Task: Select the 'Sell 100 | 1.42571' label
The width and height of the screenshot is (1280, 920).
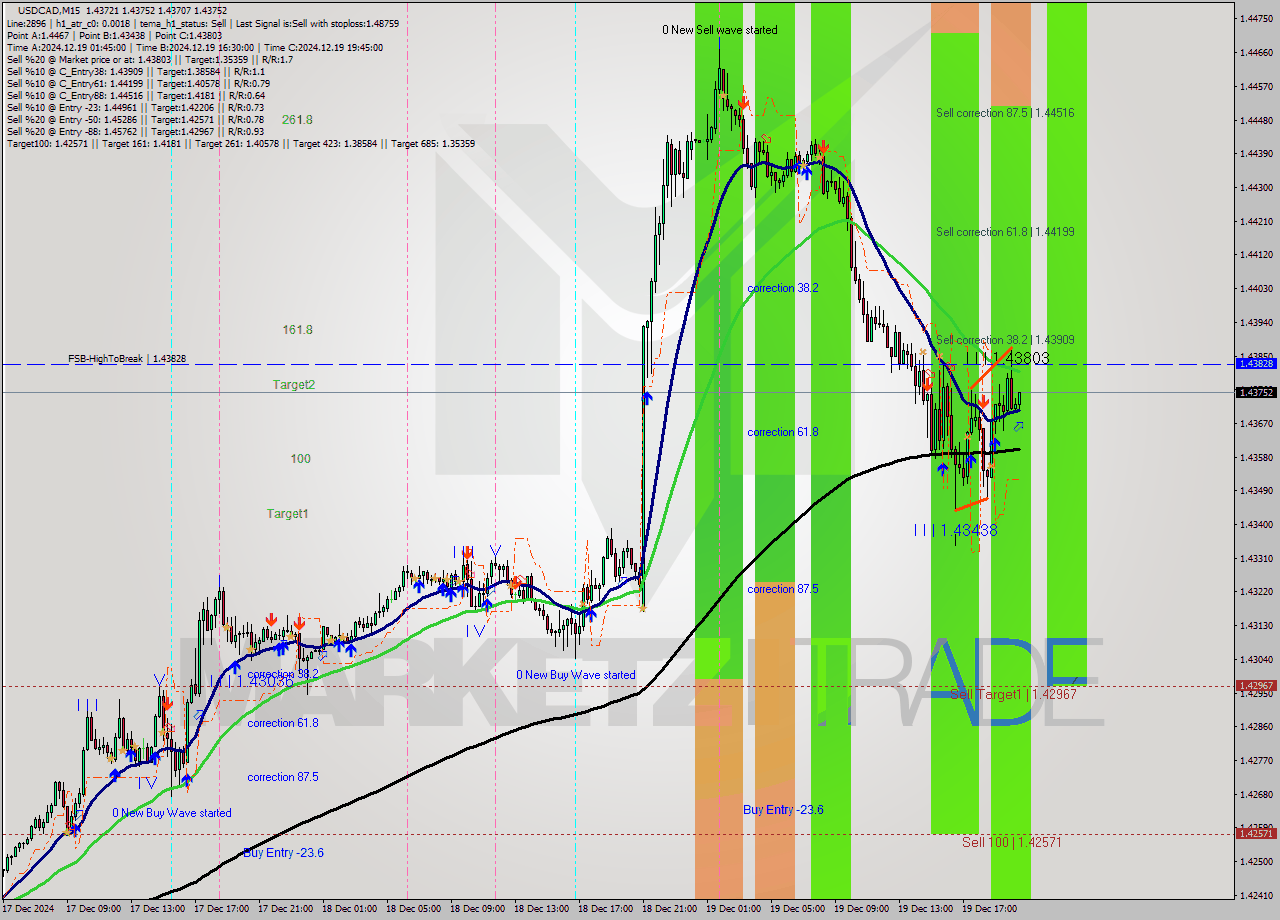Action: click(x=1011, y=842)
